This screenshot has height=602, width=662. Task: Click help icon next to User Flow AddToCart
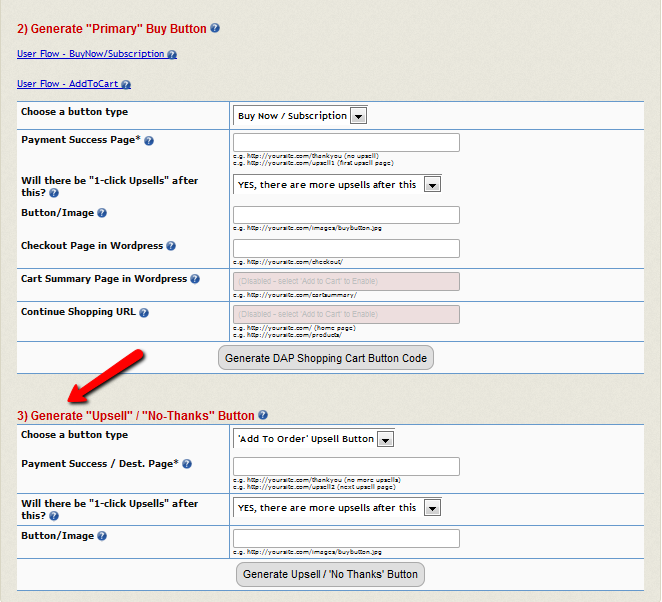click(x=126, y=85)
